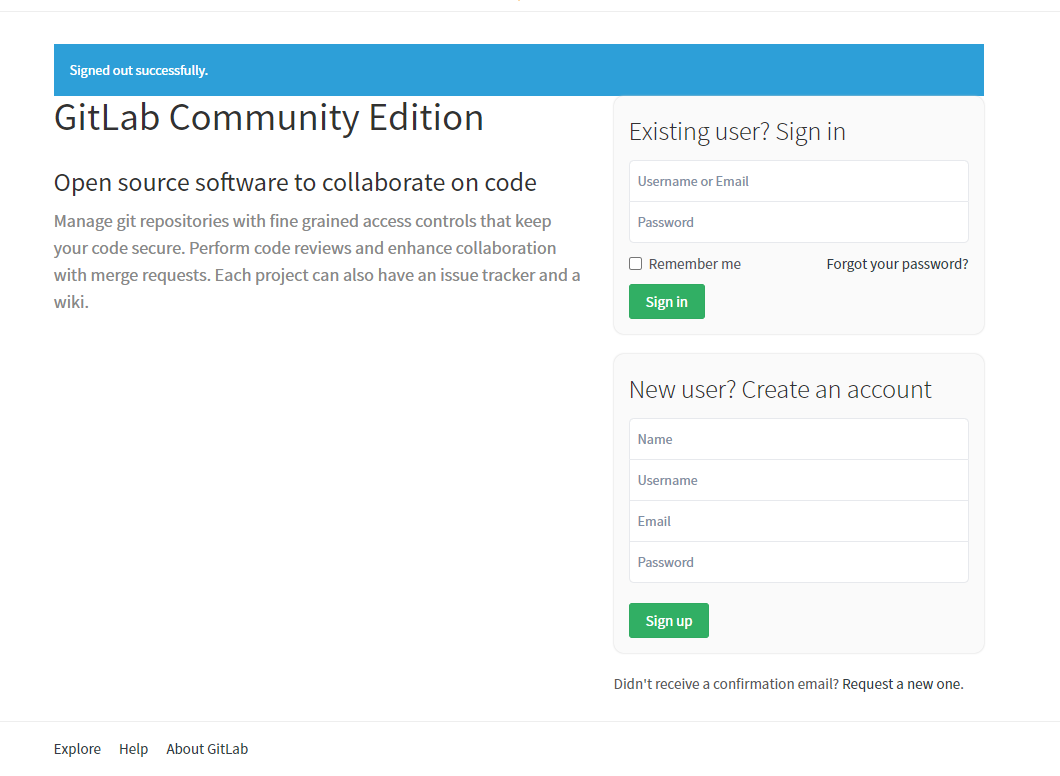This screenshot has height=776, width=1060.
Task: Click 'Existing user? Sign in' heading
Action: [737, 132]
